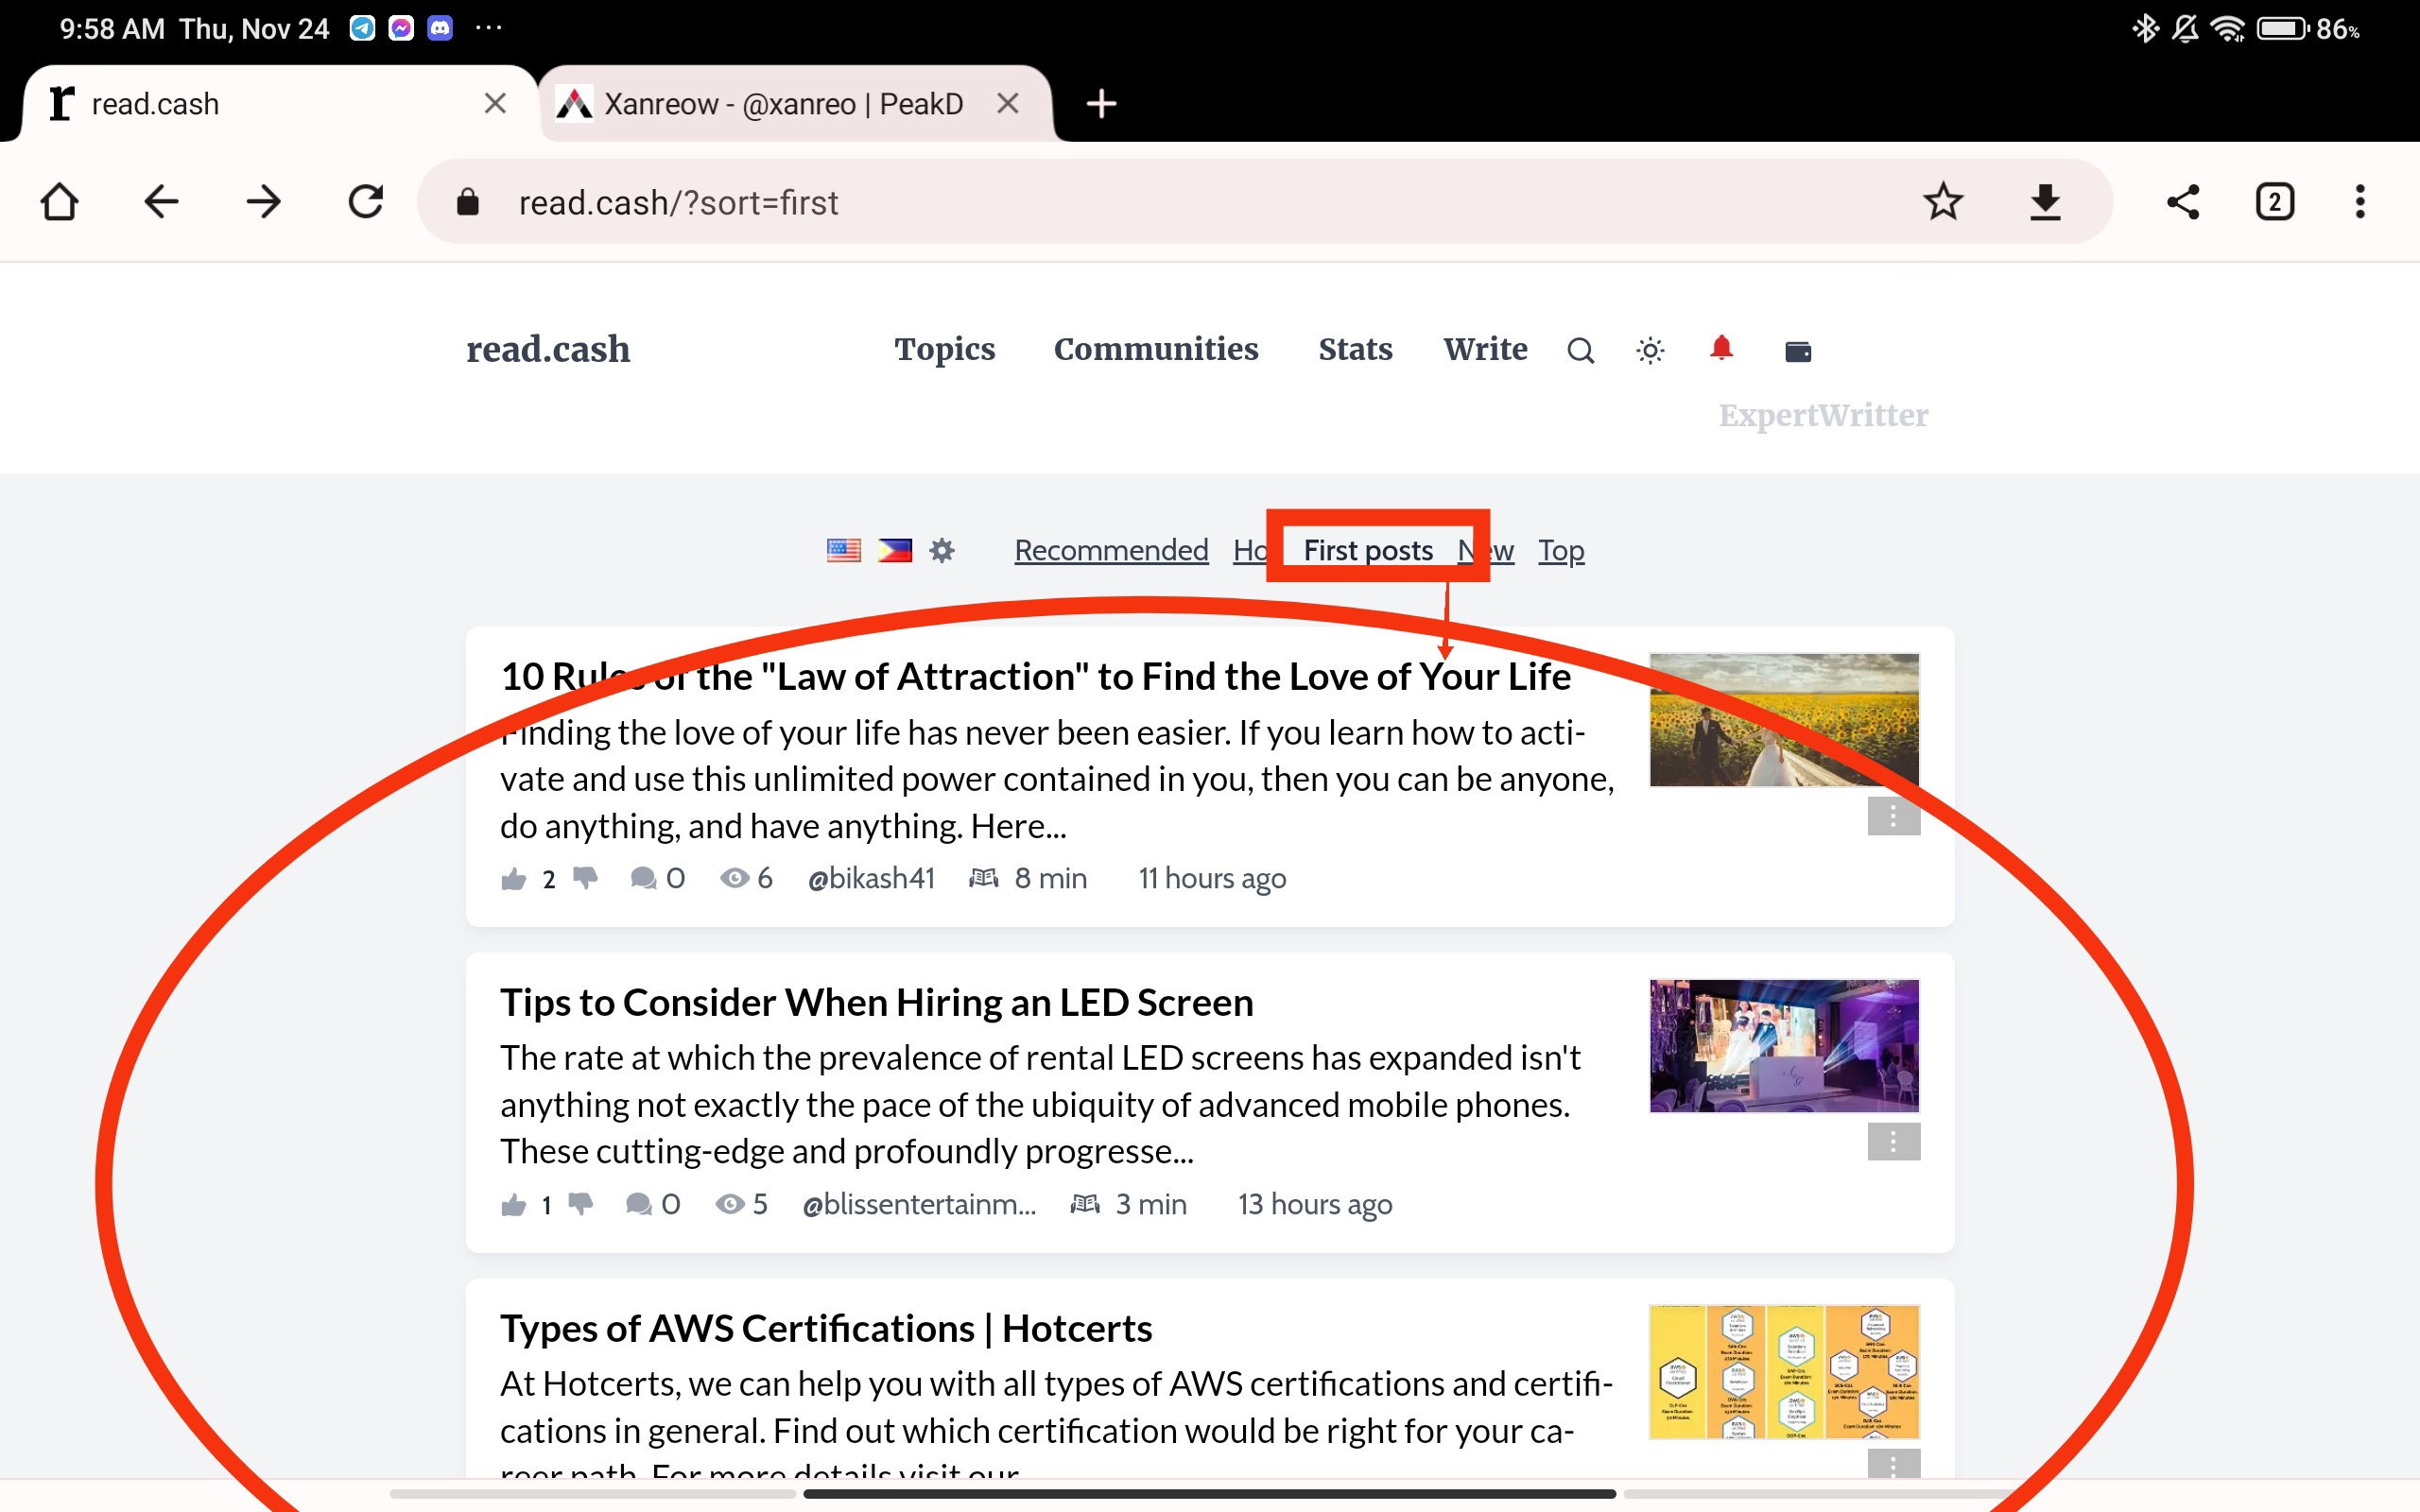Open the Communities menu item
The image size is (2420, 1512).
1156,349
